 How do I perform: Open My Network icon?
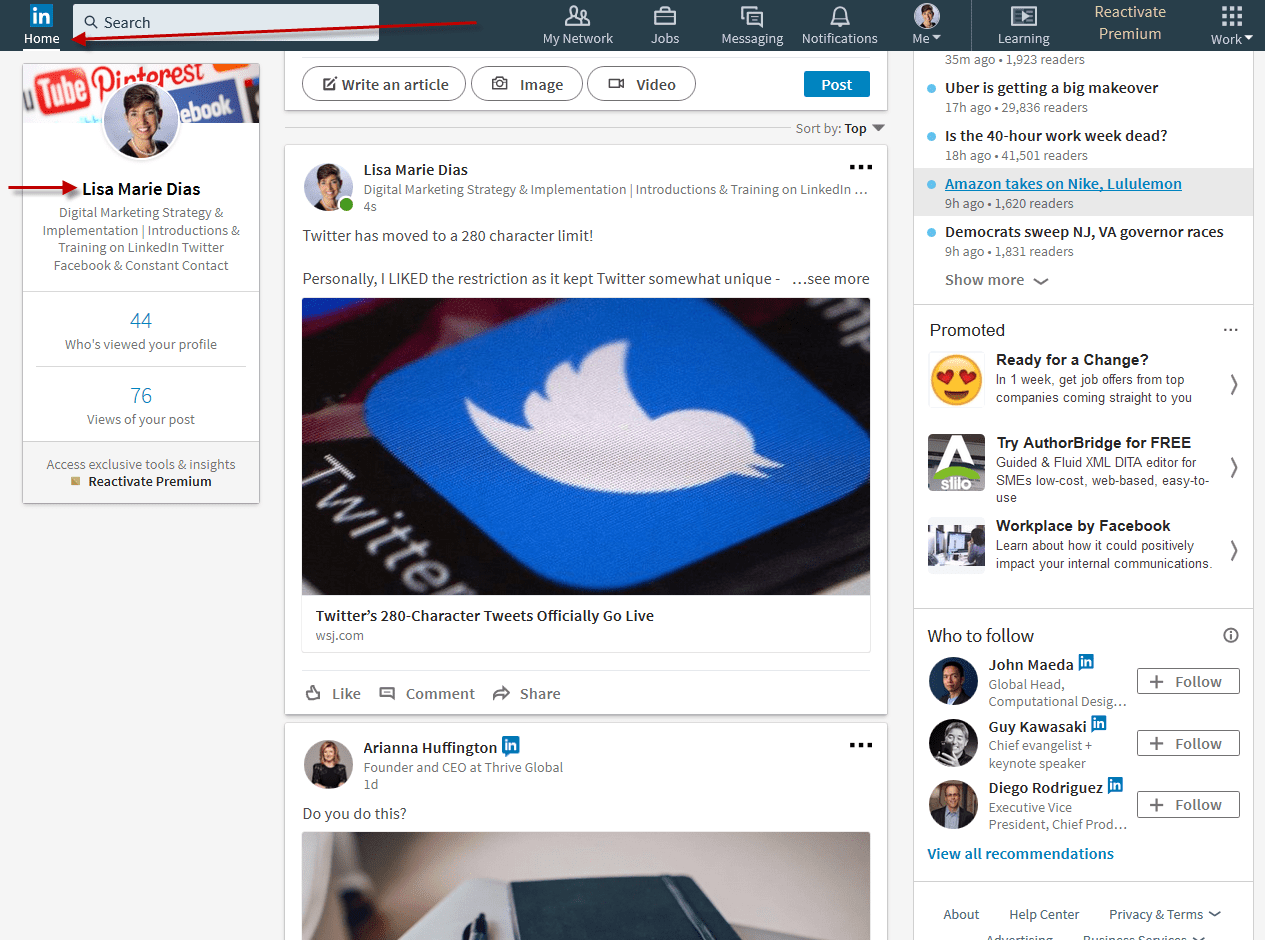[578, 16]
